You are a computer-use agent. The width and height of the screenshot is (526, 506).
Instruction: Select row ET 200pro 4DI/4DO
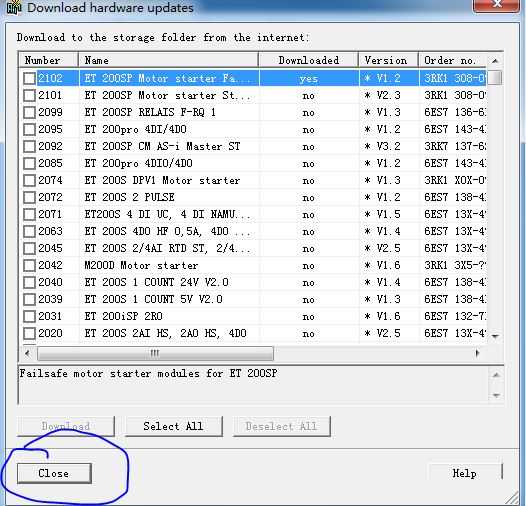click(252, 130)
